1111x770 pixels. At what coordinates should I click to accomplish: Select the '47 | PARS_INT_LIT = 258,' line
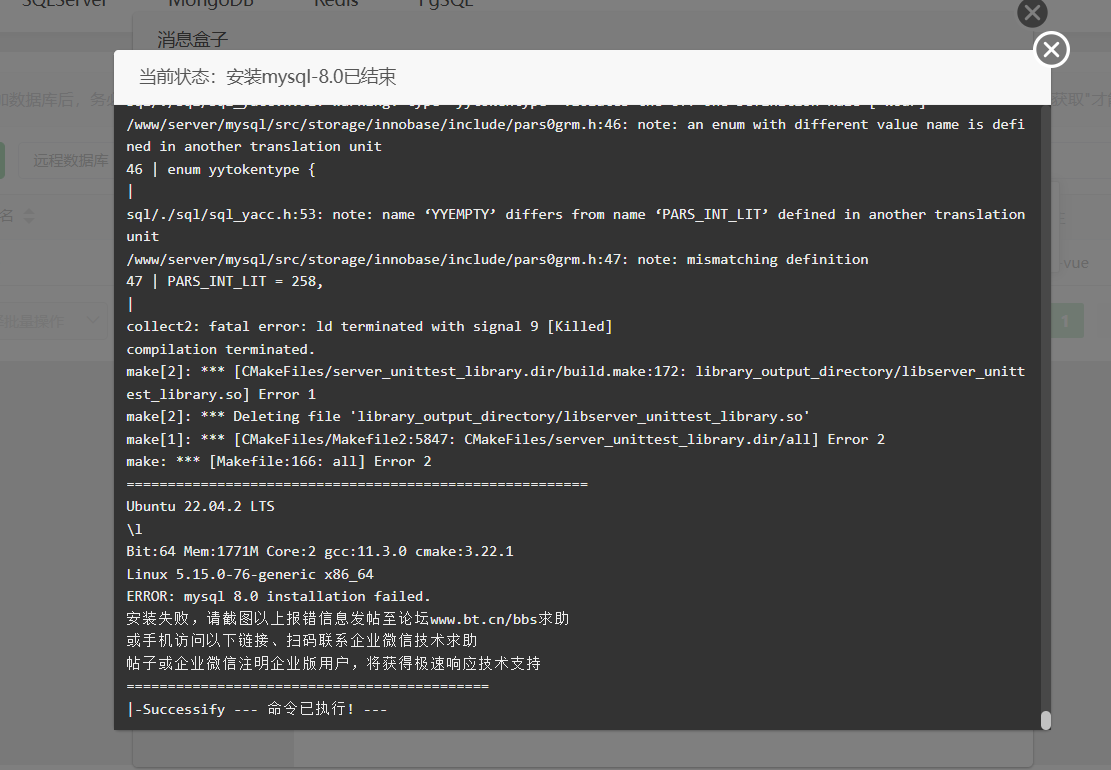[225, 281]
